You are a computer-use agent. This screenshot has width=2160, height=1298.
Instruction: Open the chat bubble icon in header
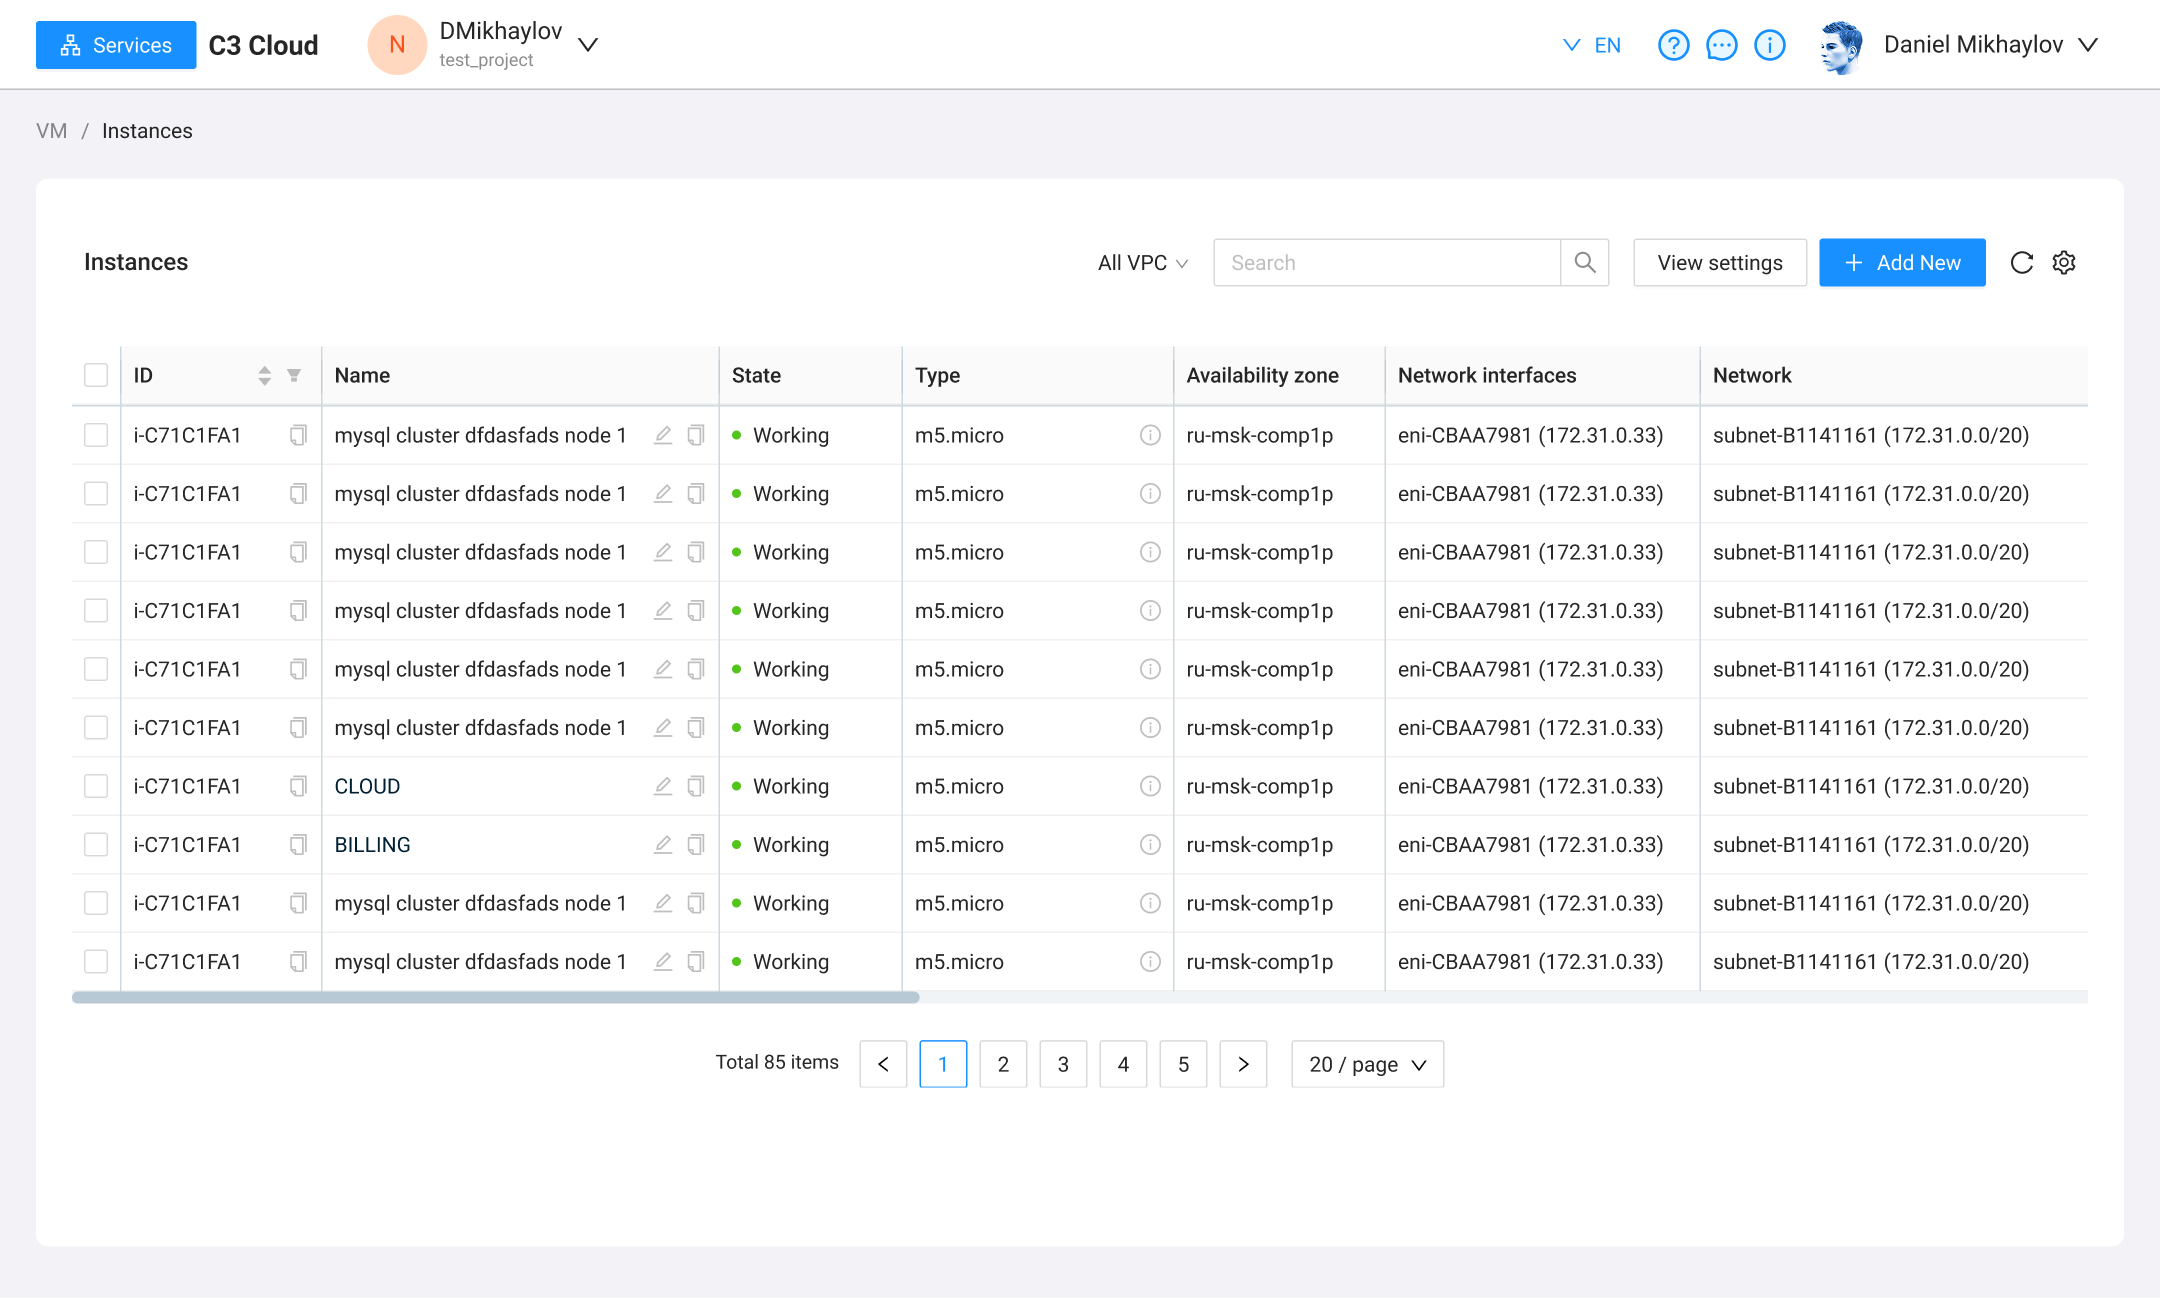click(x=1721, y=45)
